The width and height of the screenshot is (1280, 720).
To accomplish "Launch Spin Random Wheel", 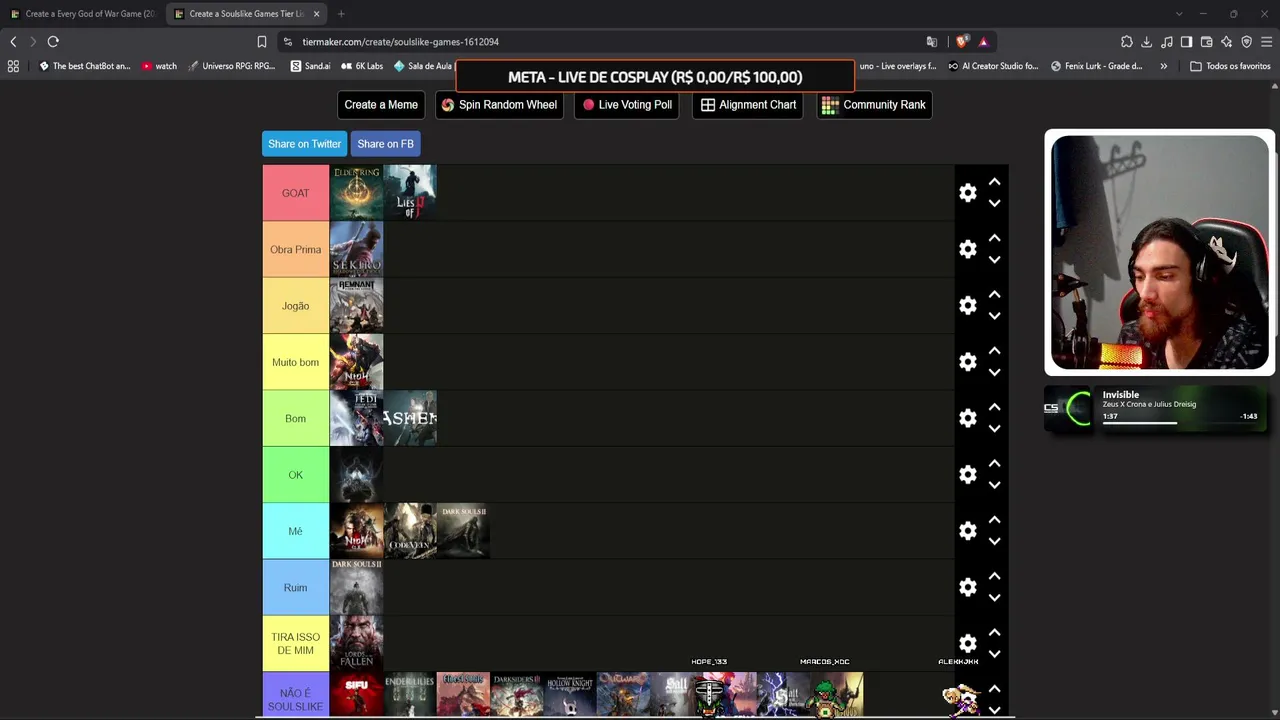I will click(499, 105).
